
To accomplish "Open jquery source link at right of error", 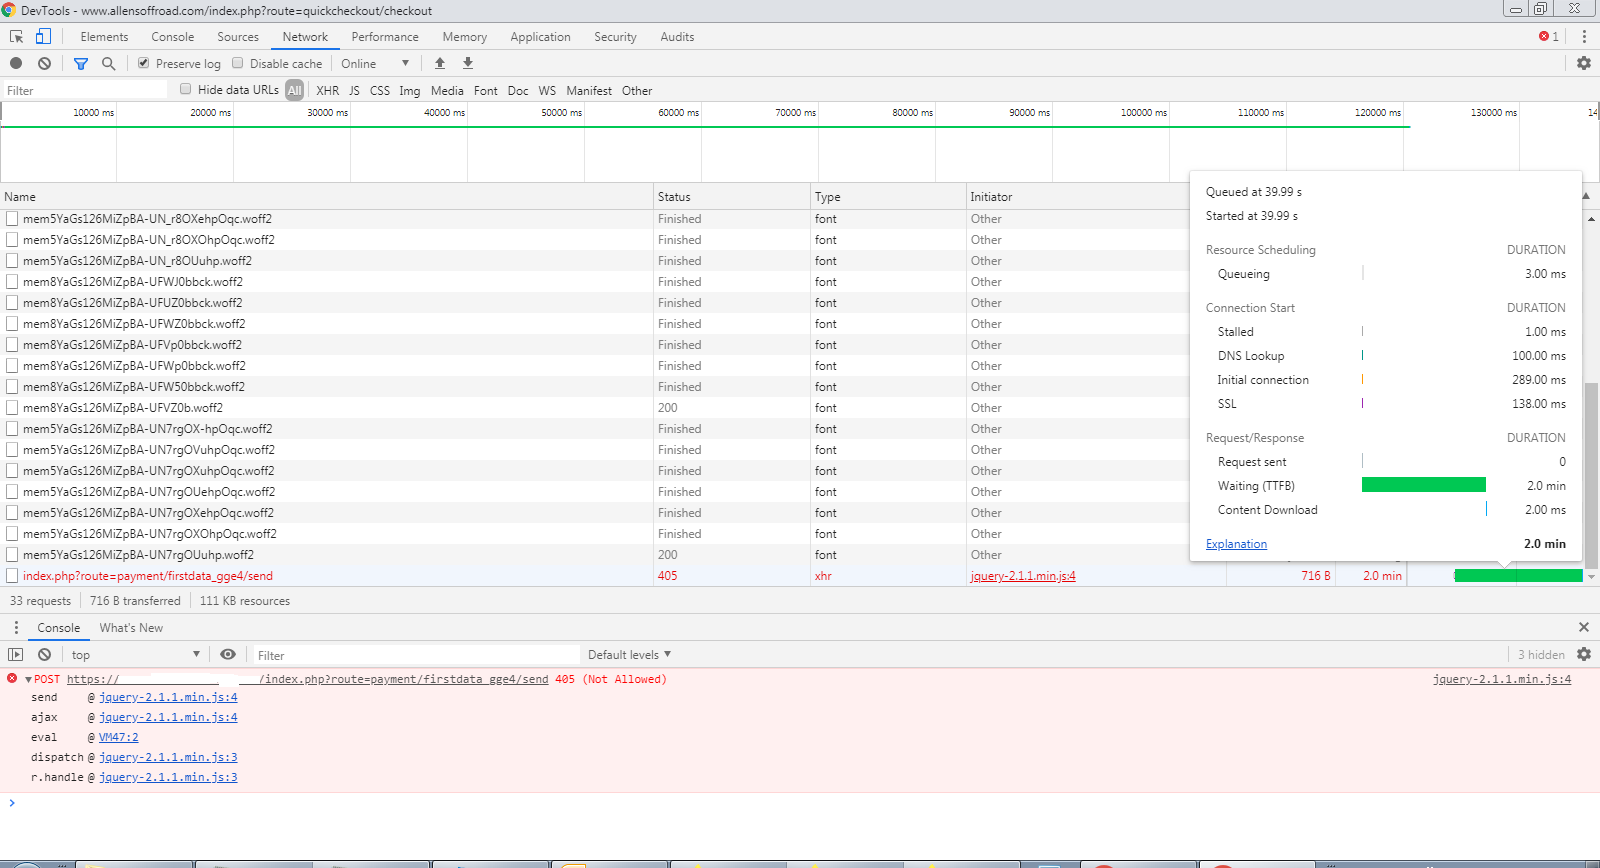I will coord(1502,679).
